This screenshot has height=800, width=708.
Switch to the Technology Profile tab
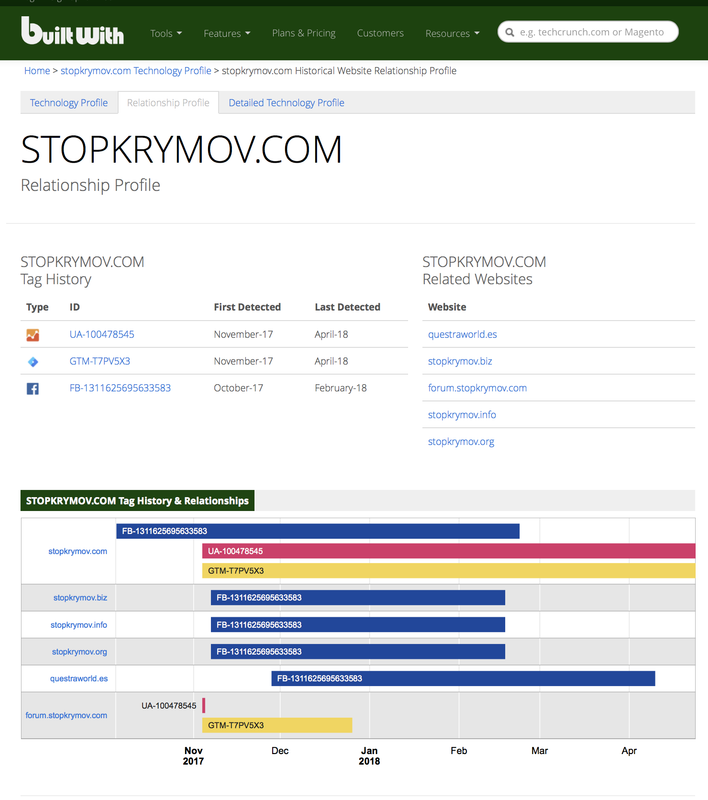click(x=69, y=103)
